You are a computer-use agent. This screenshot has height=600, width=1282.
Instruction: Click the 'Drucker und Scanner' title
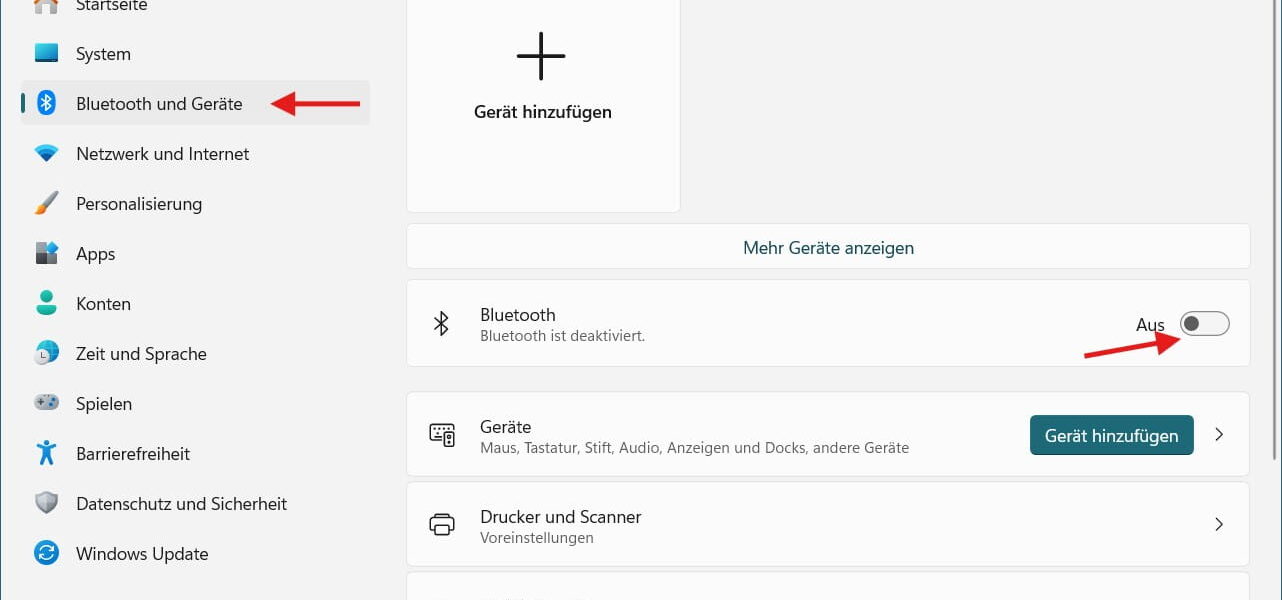coord(561,517)
